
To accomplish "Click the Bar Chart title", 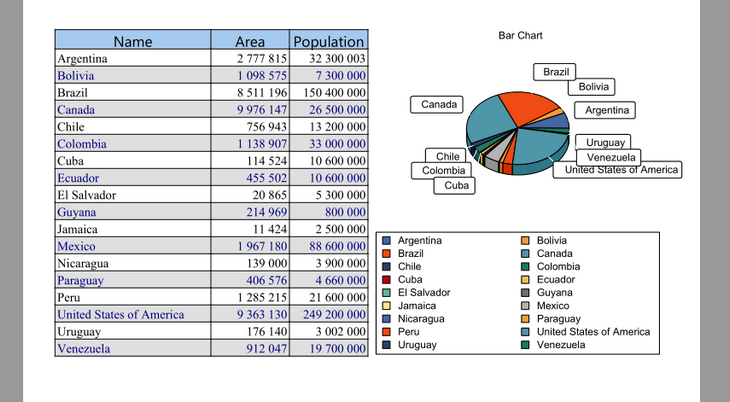I will click(520, 35).
